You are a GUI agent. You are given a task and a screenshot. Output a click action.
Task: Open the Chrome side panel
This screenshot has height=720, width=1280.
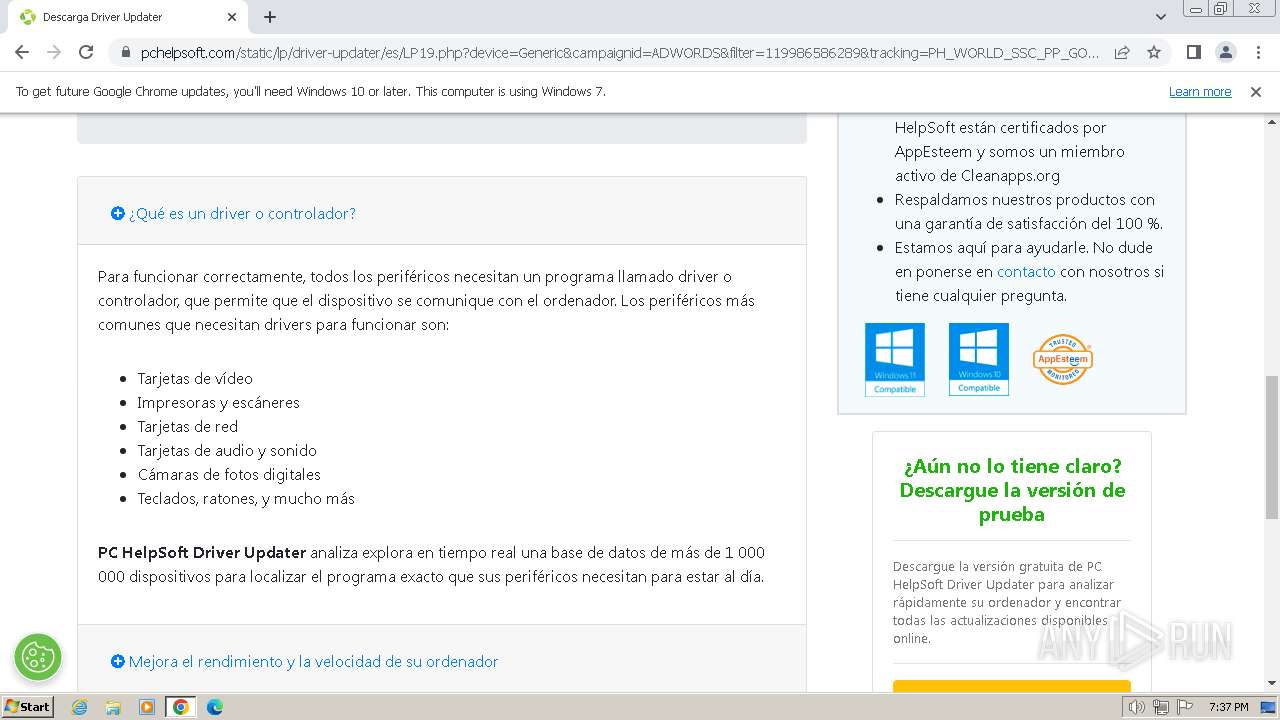click(1193, 52)
